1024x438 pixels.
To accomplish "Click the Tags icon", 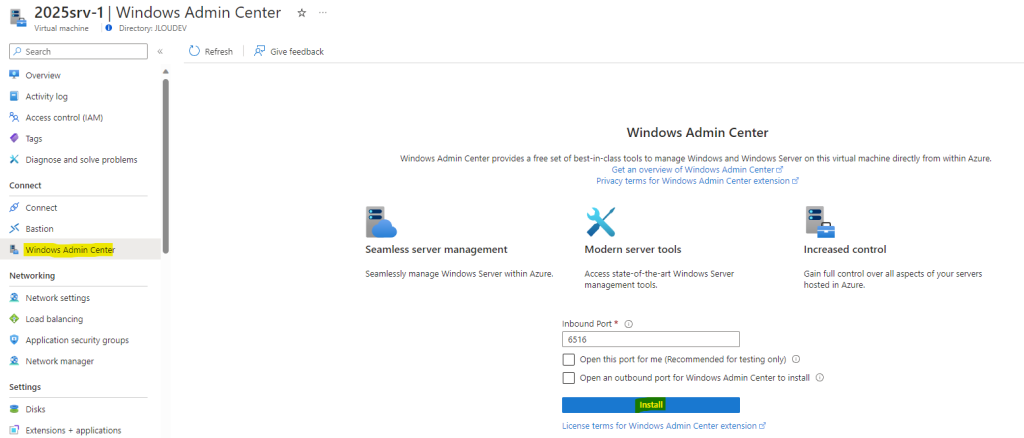I will tap(14, 138).
